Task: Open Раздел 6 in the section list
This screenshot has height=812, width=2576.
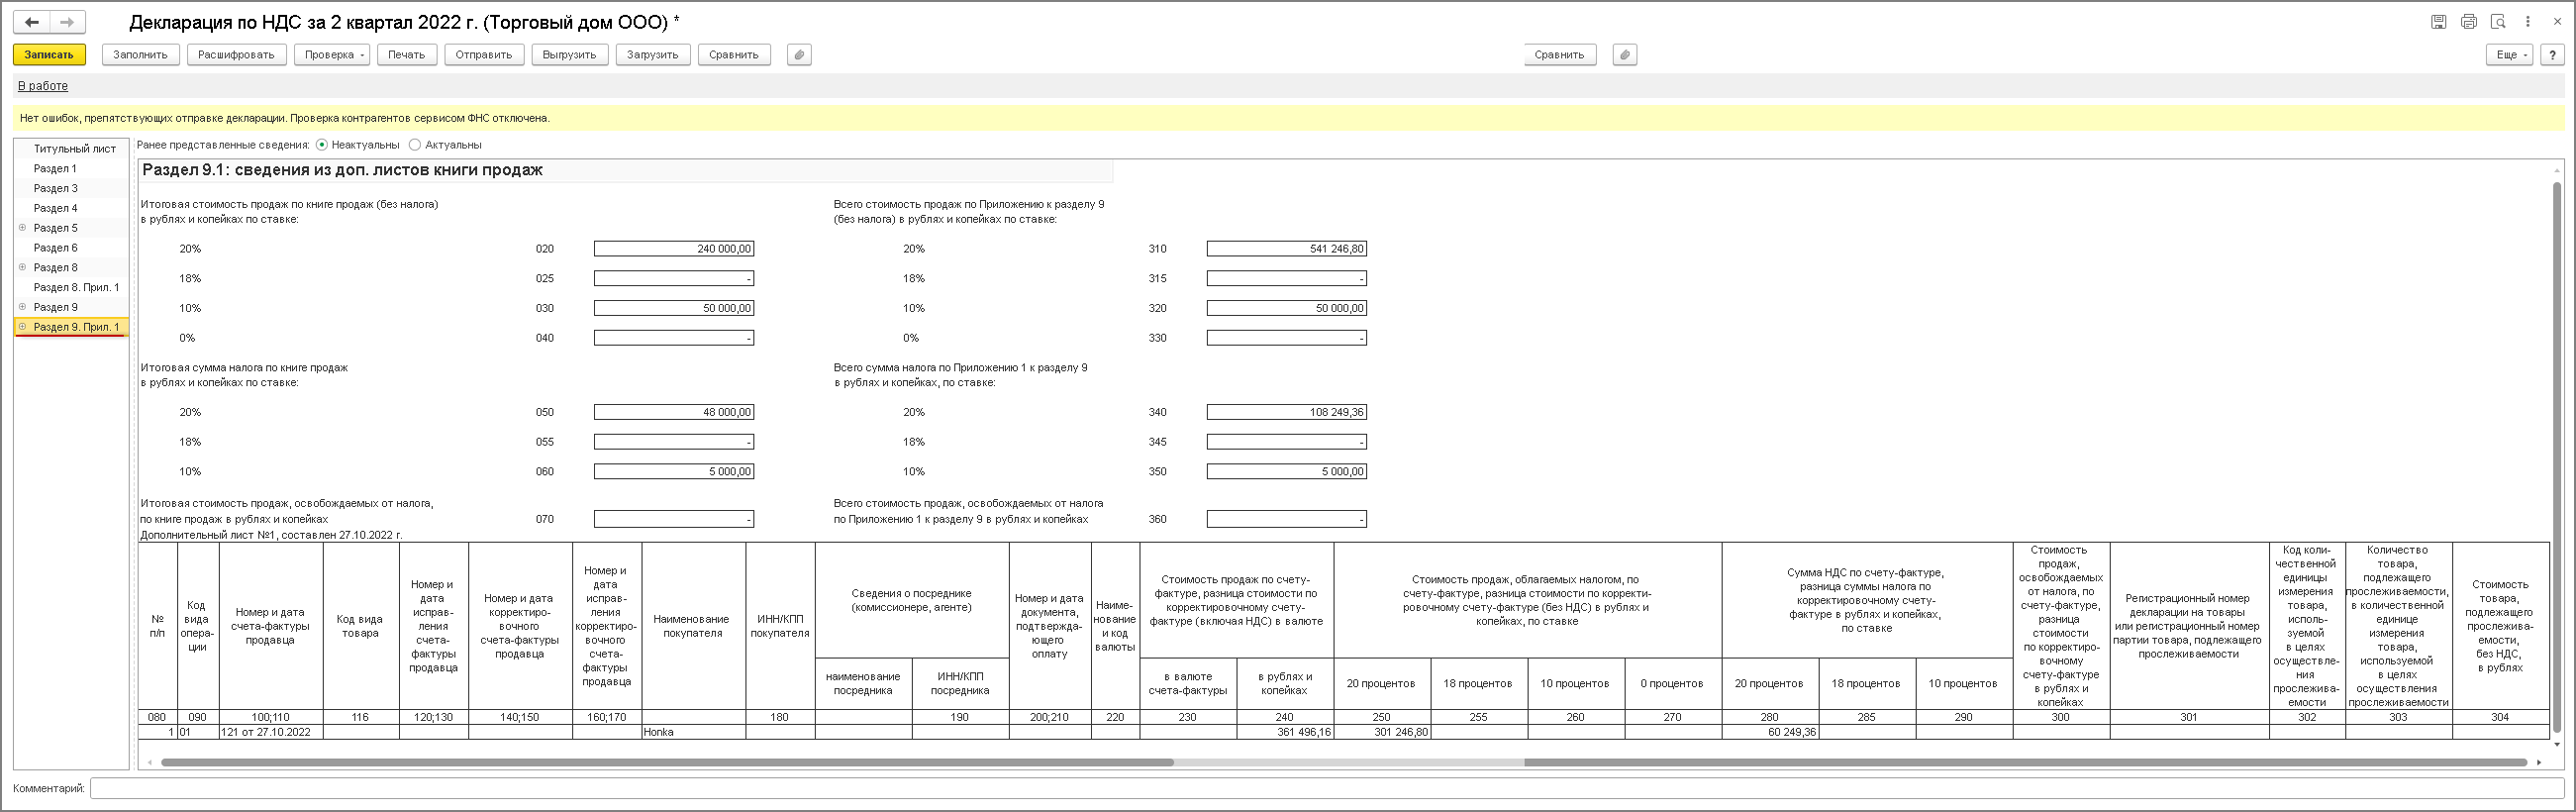Action: pos(55,248)
